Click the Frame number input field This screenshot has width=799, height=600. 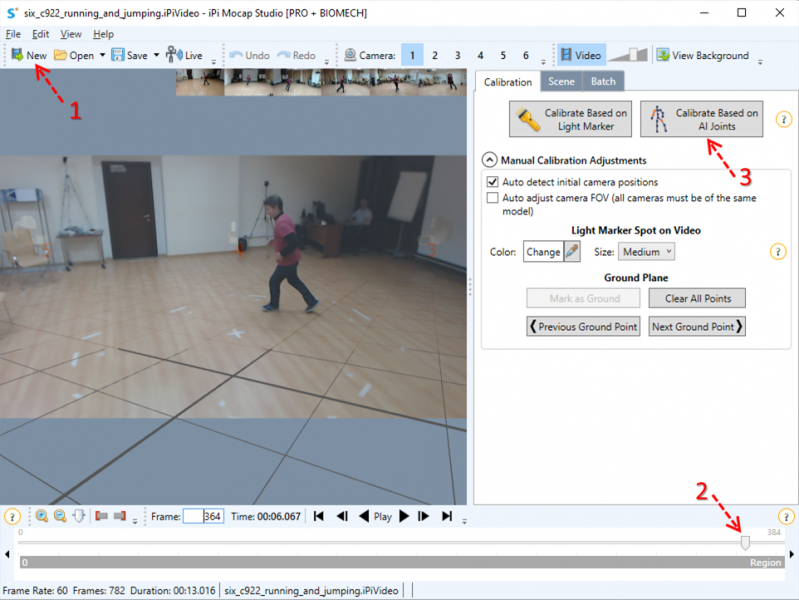pos(203,516)
